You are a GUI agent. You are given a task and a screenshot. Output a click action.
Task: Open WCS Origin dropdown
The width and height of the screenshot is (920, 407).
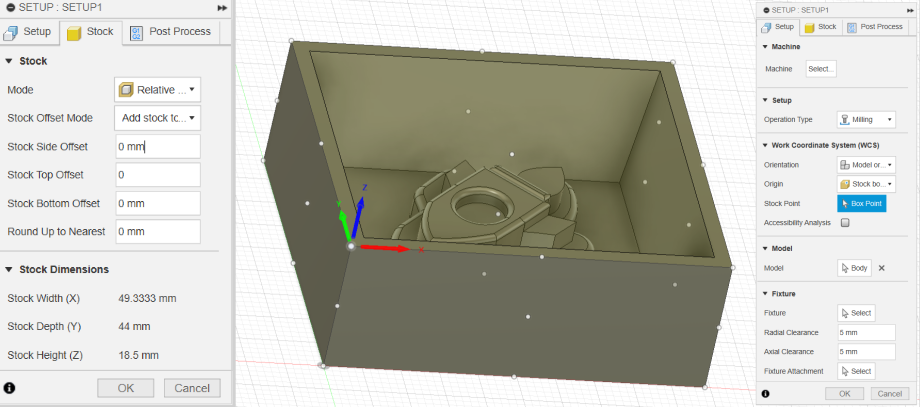[866, 184]
